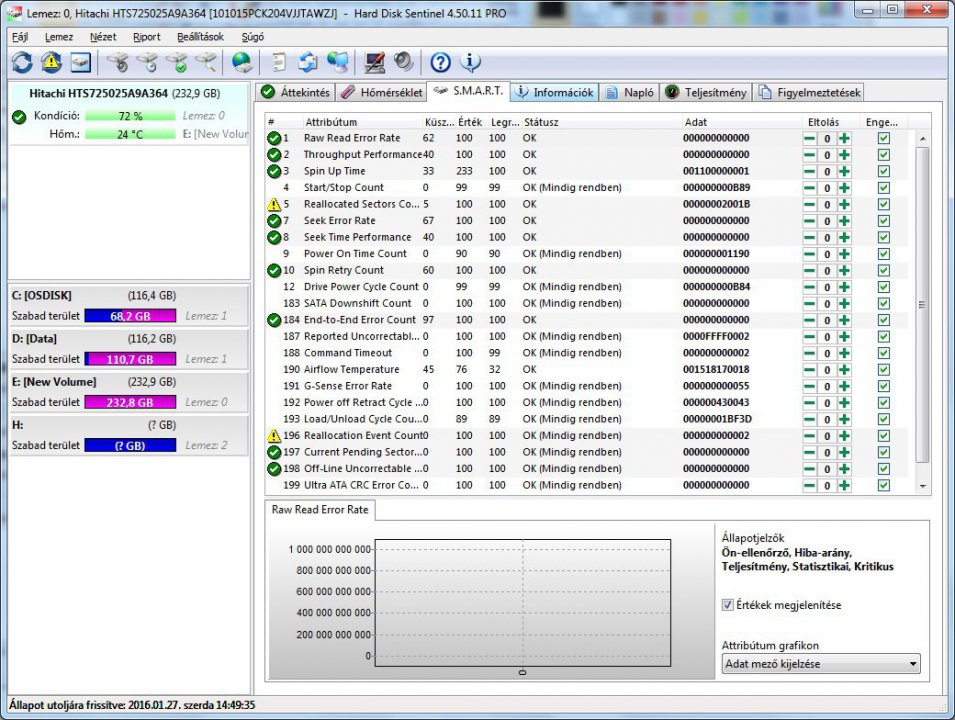The width and height of the screenshot is (955, 720).
Task: Switch to the Figyelmeztetések tab
Action: (x=809, y=92)
